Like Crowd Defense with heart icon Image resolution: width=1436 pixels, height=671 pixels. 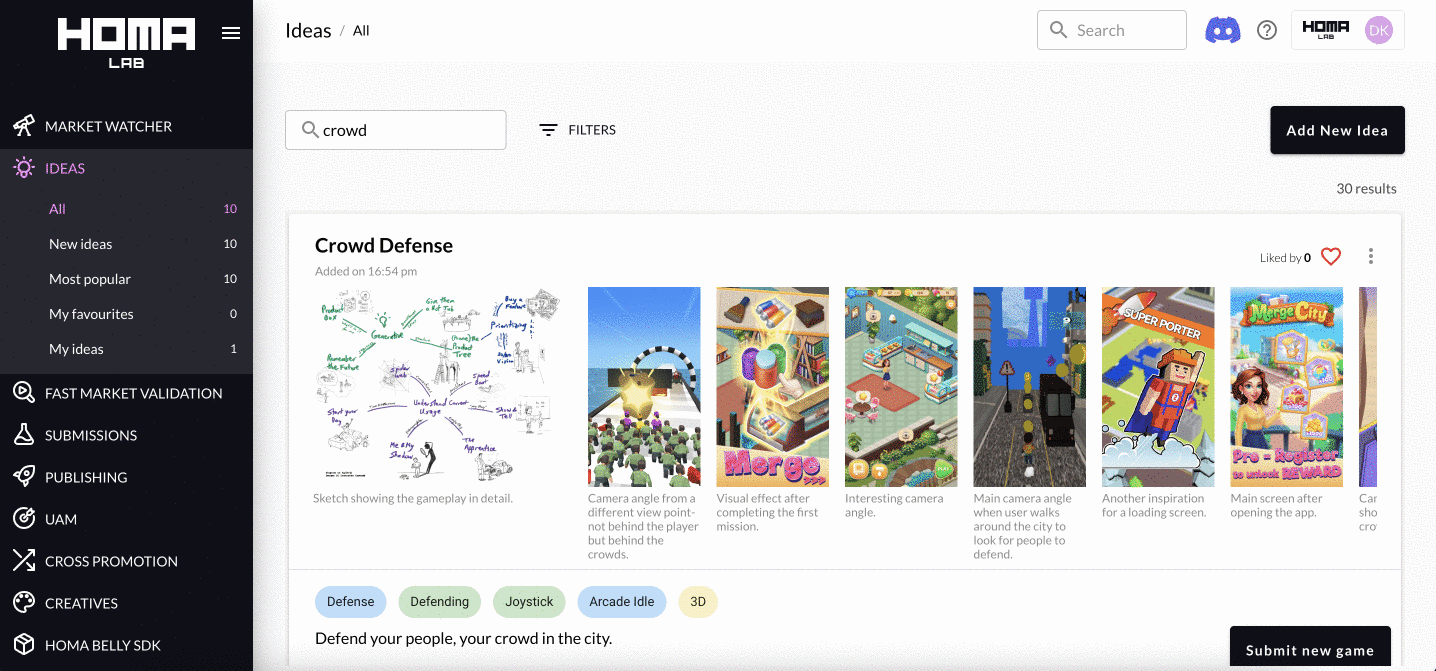pos(1330,257)
